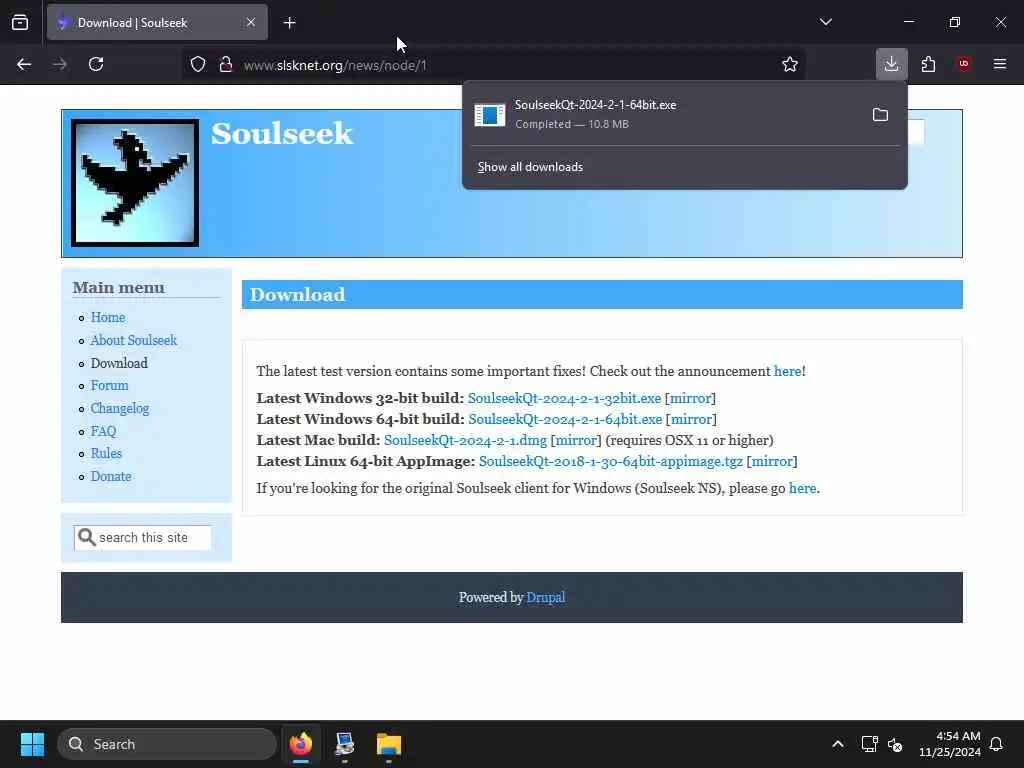Open the Windows Start menu
Image resolution: width=1024 pixels, height=768 pixels.
click(32, 744)
